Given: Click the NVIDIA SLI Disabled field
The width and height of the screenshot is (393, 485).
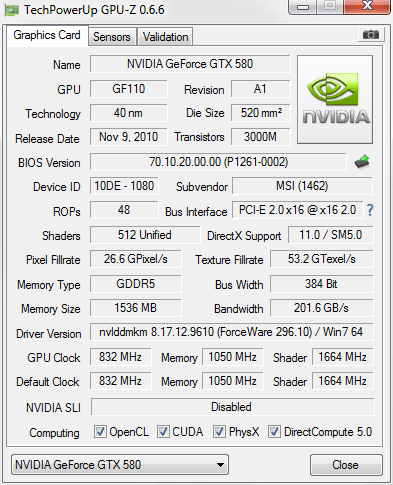Looking at the screenshot, I should point(232,407).
